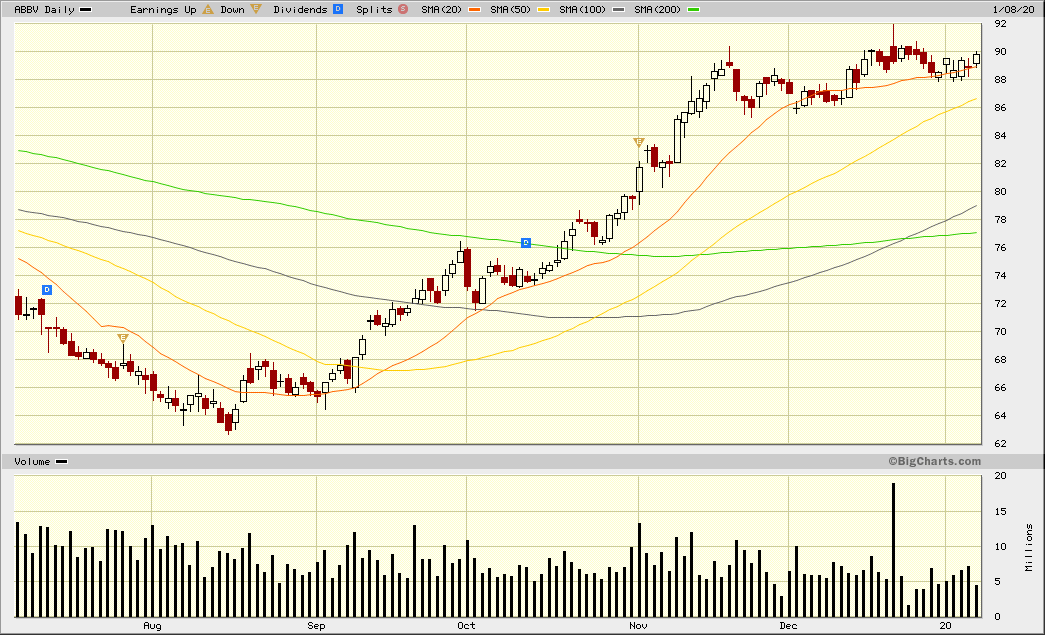Viewport: 1045px width, 635px height.
Task: Click the blue dividend marker near 72
Action: pos(47,290)
